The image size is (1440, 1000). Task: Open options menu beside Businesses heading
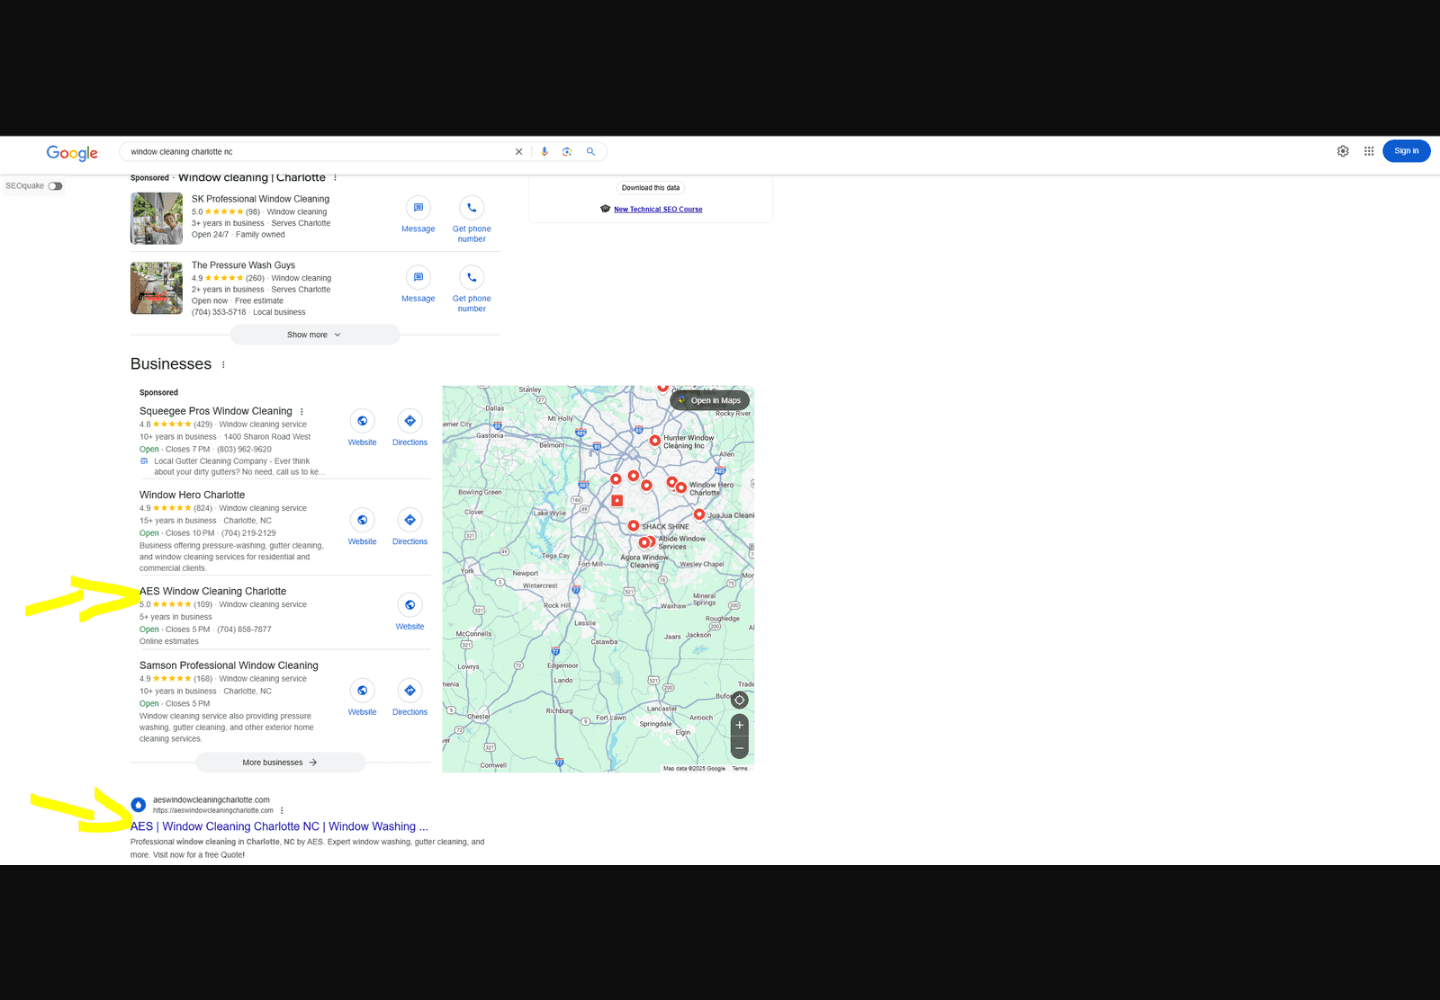(223, 365)
